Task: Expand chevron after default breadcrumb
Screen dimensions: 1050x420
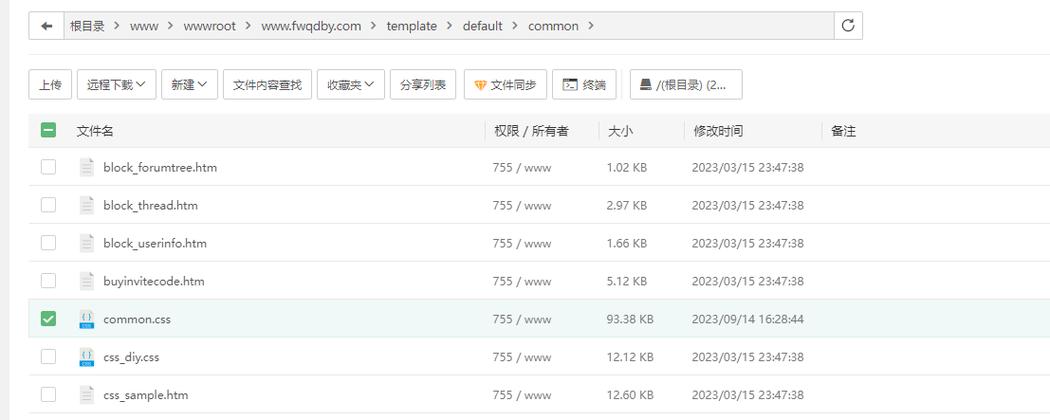Action: [515, 26]
